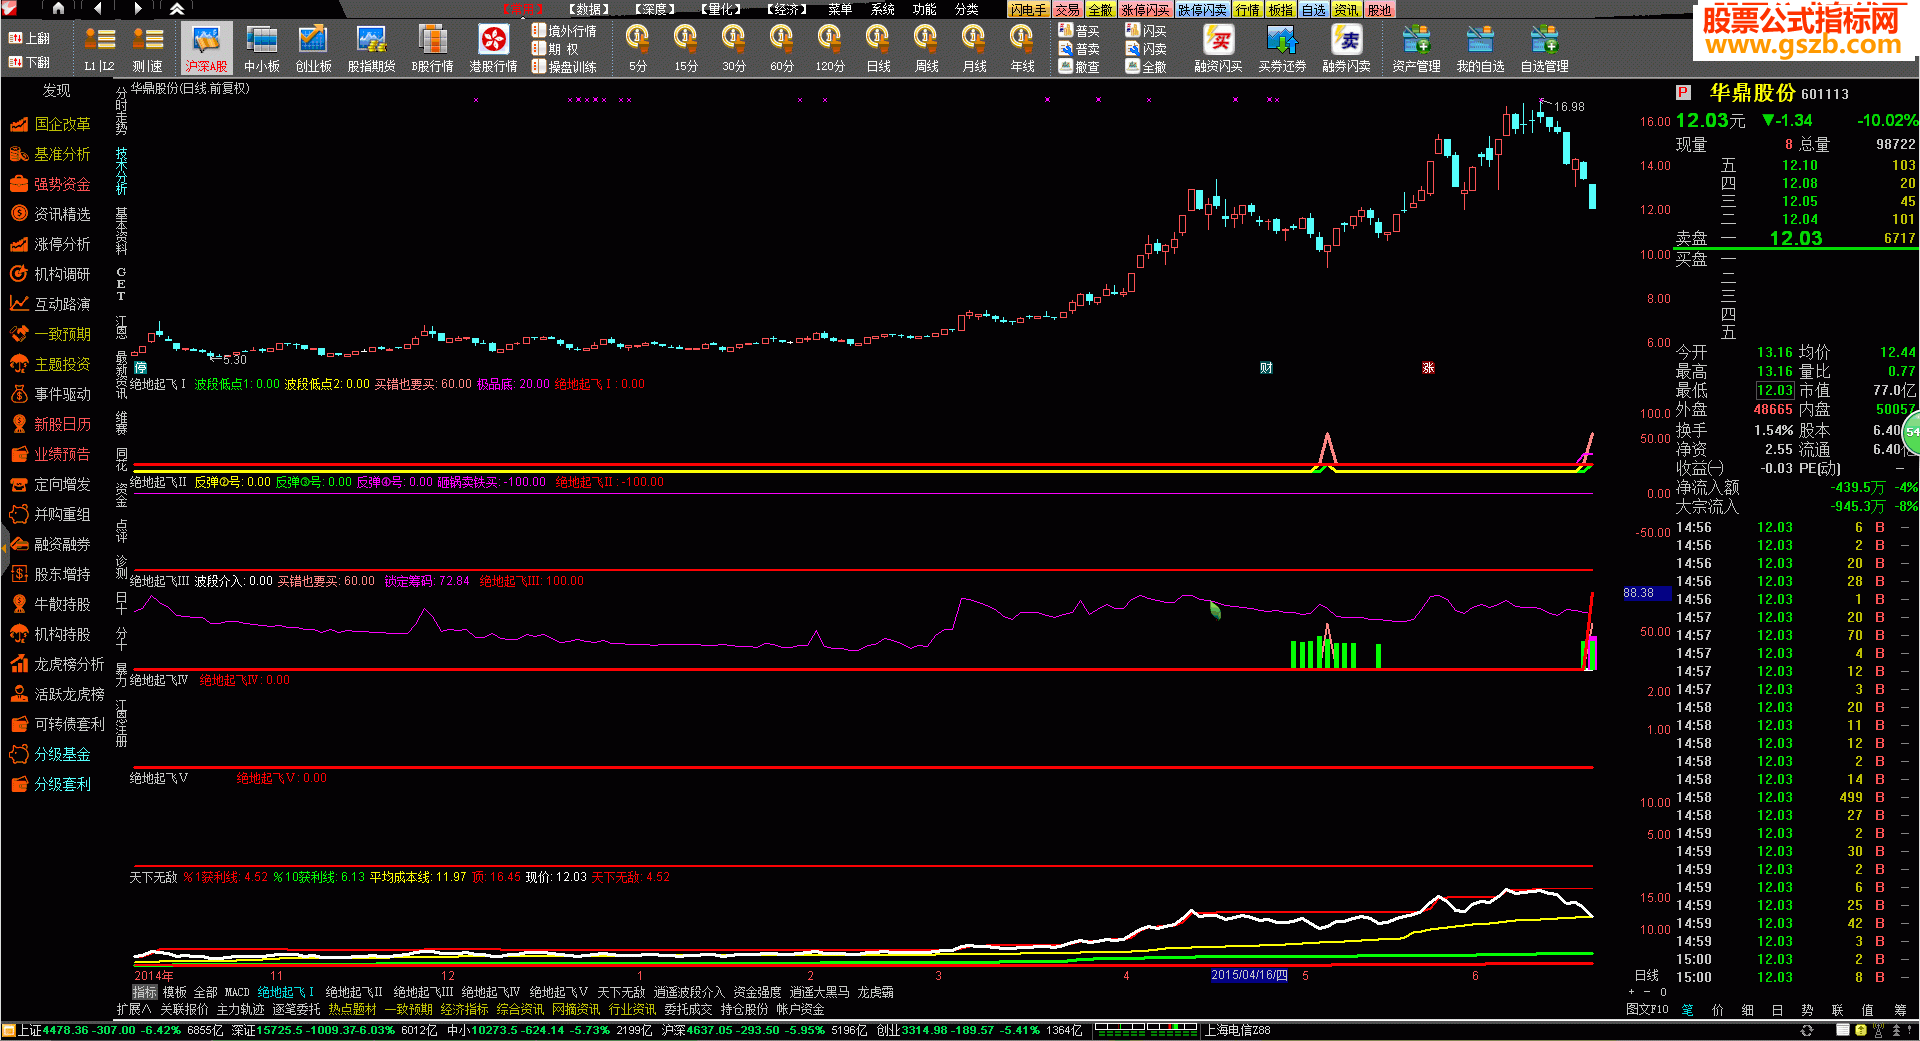Go to home icon in title bar
Image resolution: width=1920 pixels, height=1041 pixels.
click(59, 9)
